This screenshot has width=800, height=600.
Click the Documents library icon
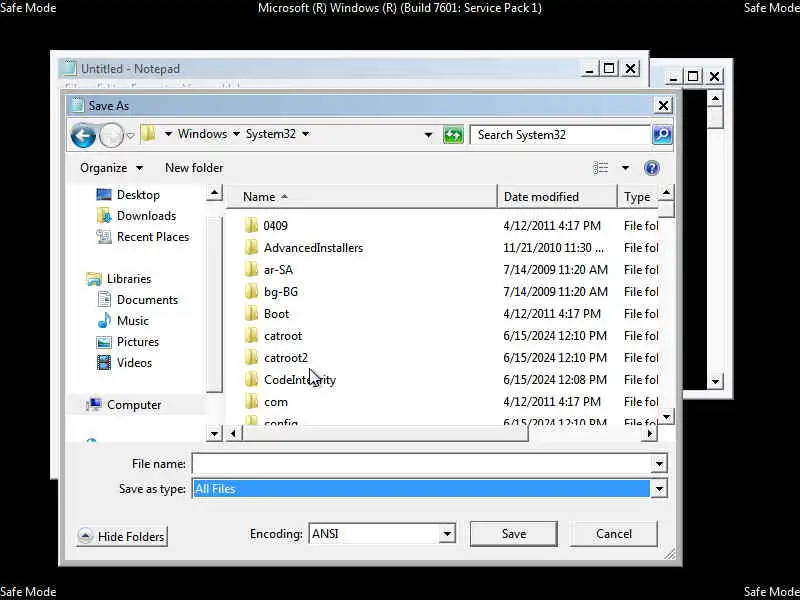click(x=104, y=299)
